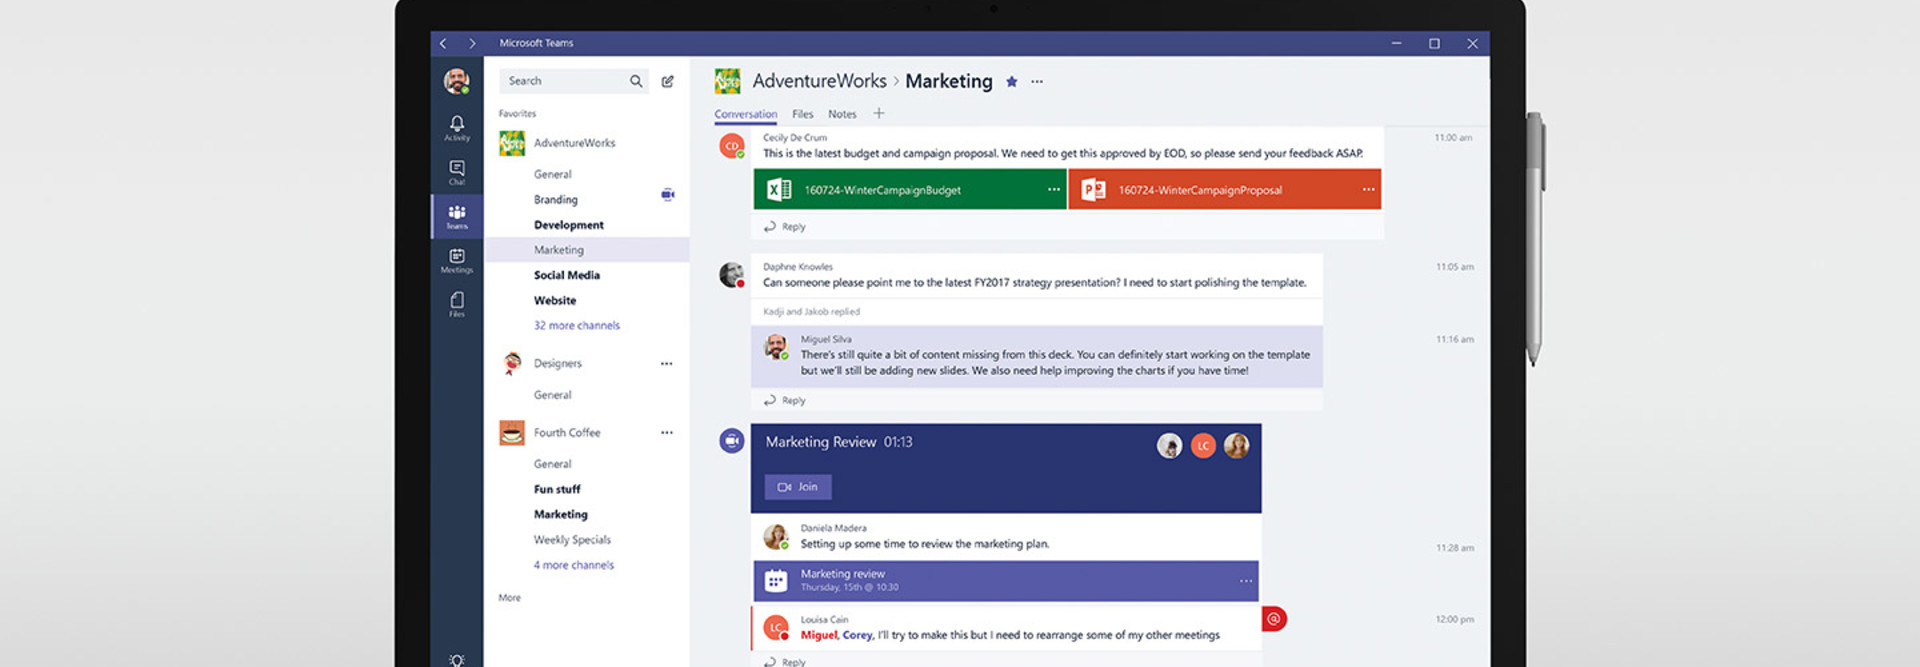Viewport: 1920px width, 667px height.
Task: Reply to Daphne Knowles' thread
Action: (x=785, y=400)
